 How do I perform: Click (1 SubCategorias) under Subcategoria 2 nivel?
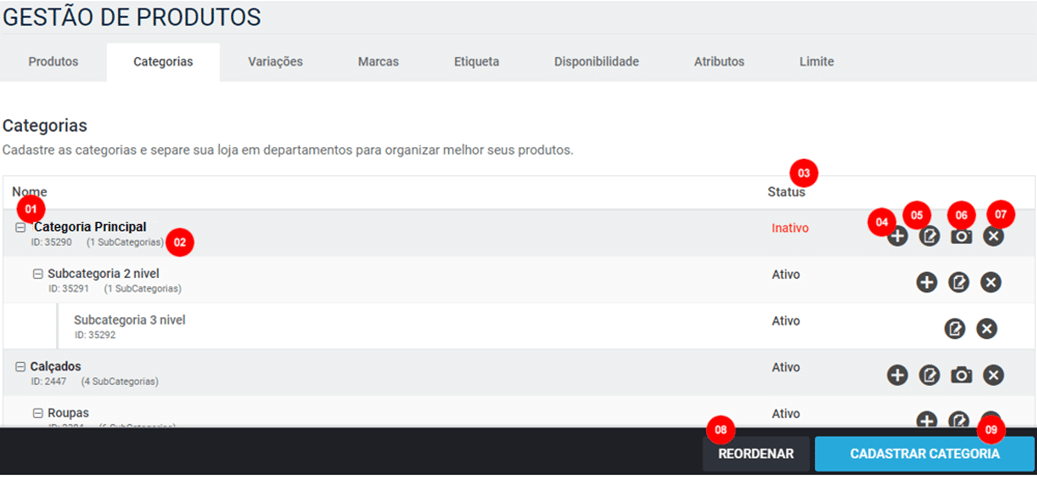pyautogui.click(x=142, y=288)
